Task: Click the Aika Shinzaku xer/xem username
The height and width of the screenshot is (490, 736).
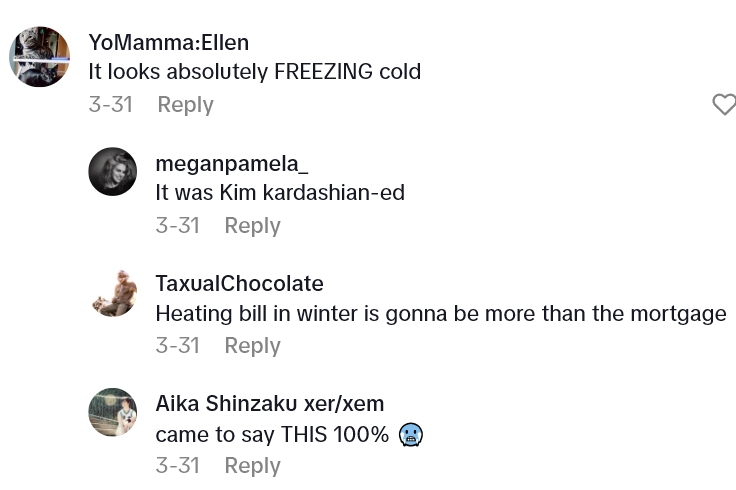Action: coord(270,404)
